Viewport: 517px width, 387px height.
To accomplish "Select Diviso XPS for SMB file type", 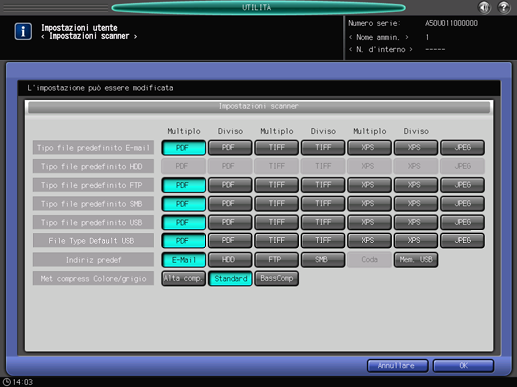I will [416, 204].
